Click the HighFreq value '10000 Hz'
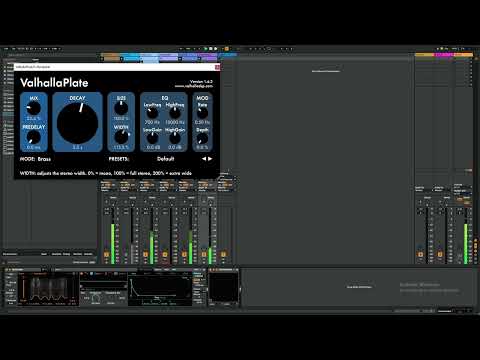 (x=175, y=122)
